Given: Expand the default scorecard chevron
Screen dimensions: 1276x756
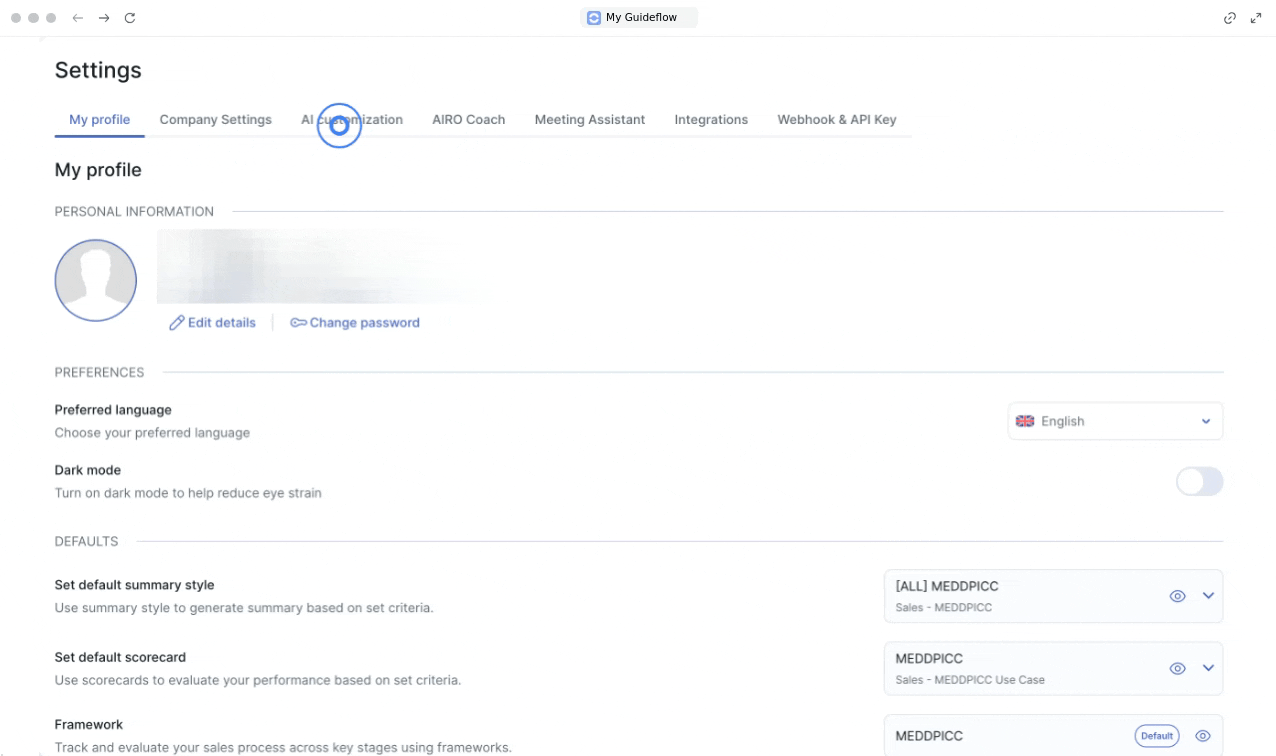Looking at the screenshot, I should point(1208,668).
